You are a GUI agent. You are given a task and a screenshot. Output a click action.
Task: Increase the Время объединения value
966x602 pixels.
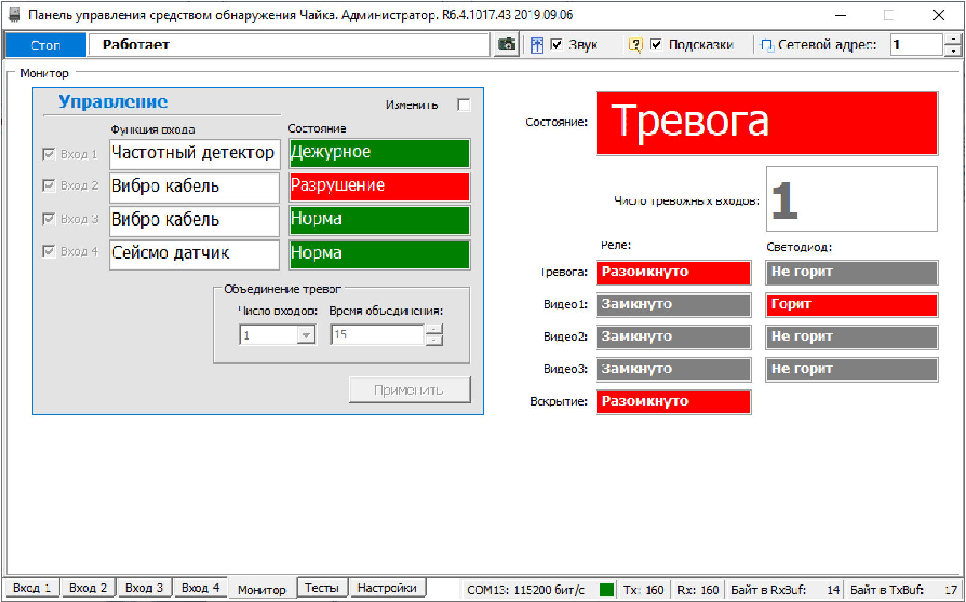click(x=434, y=330)
